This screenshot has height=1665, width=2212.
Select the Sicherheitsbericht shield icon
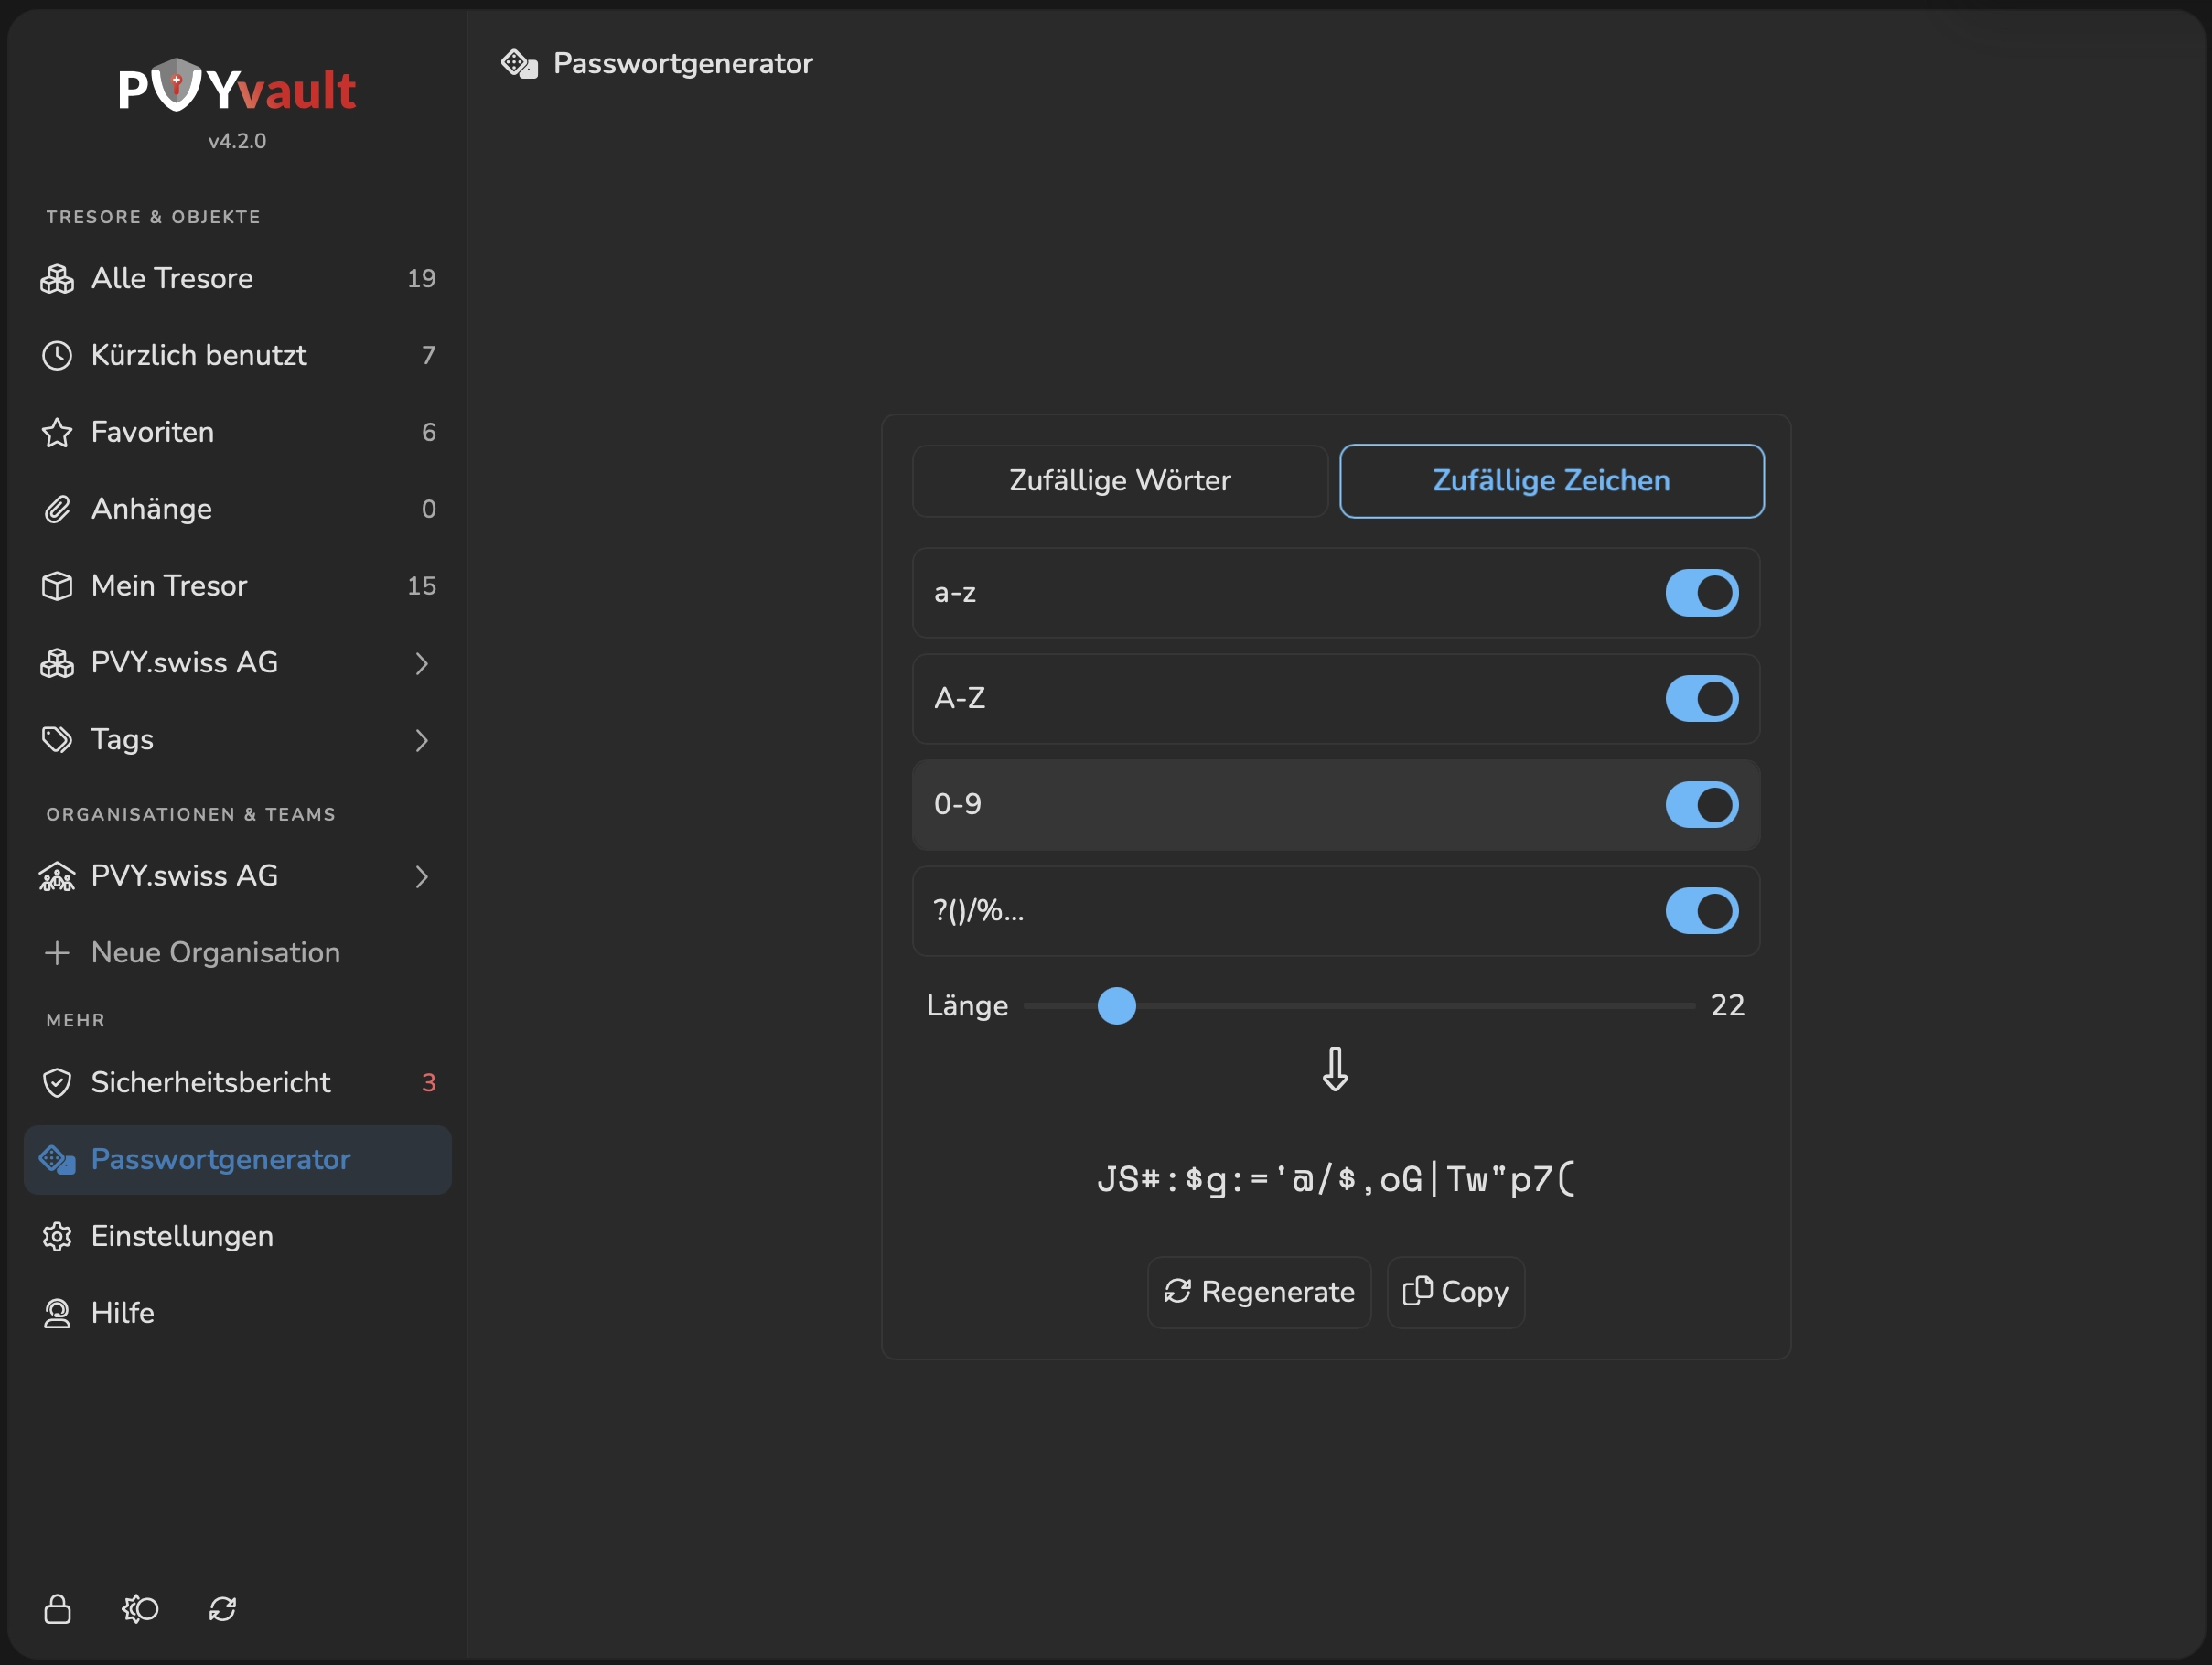pyautogui.click(x=58, y=1082)
